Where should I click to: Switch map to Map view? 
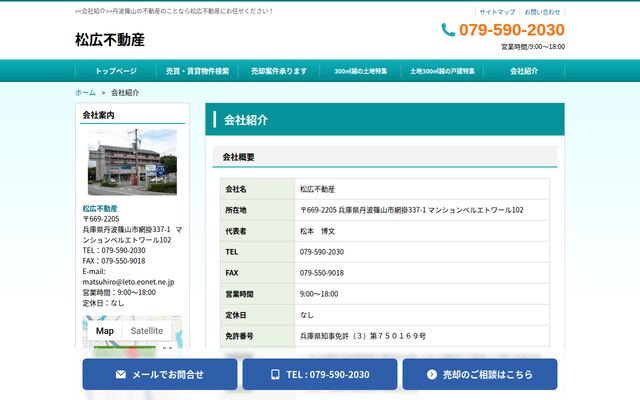[105, 331]
